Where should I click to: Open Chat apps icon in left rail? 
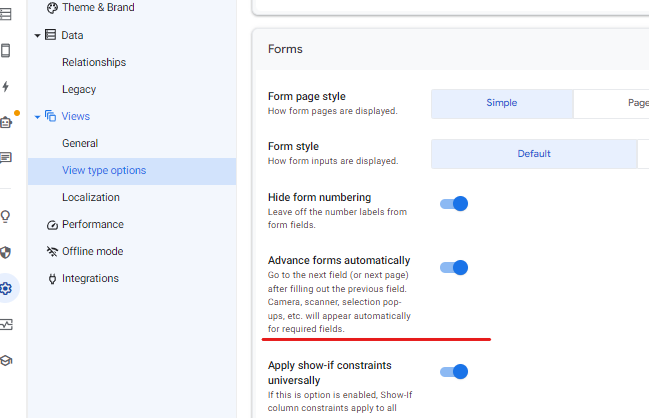point(6,158)
